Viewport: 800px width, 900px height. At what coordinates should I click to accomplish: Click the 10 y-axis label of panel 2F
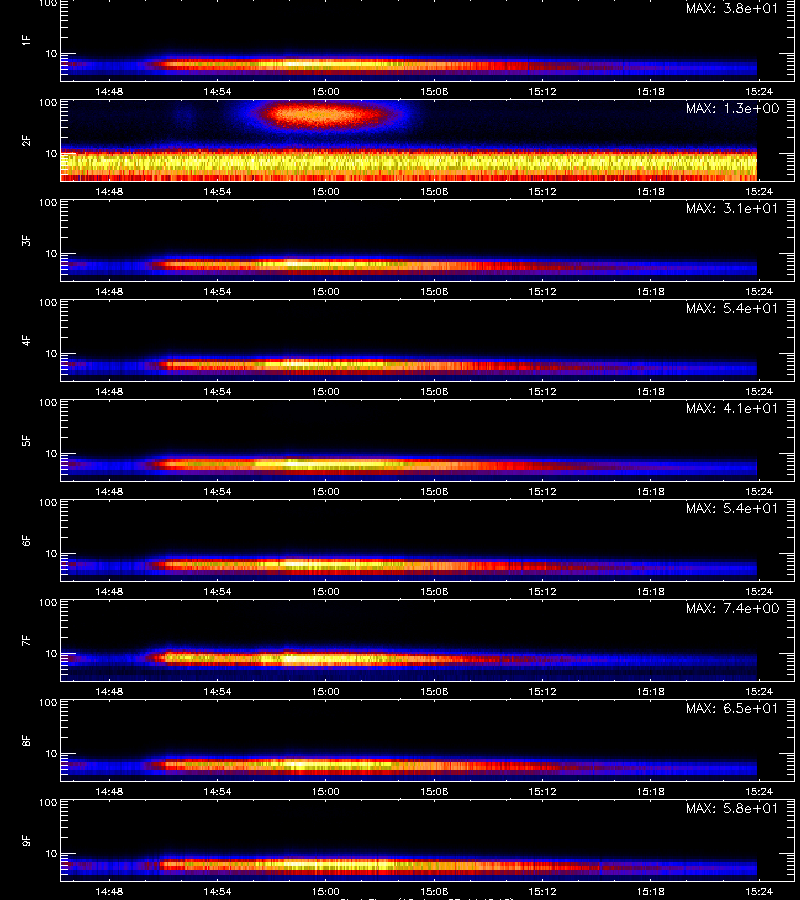pos(51,153)
